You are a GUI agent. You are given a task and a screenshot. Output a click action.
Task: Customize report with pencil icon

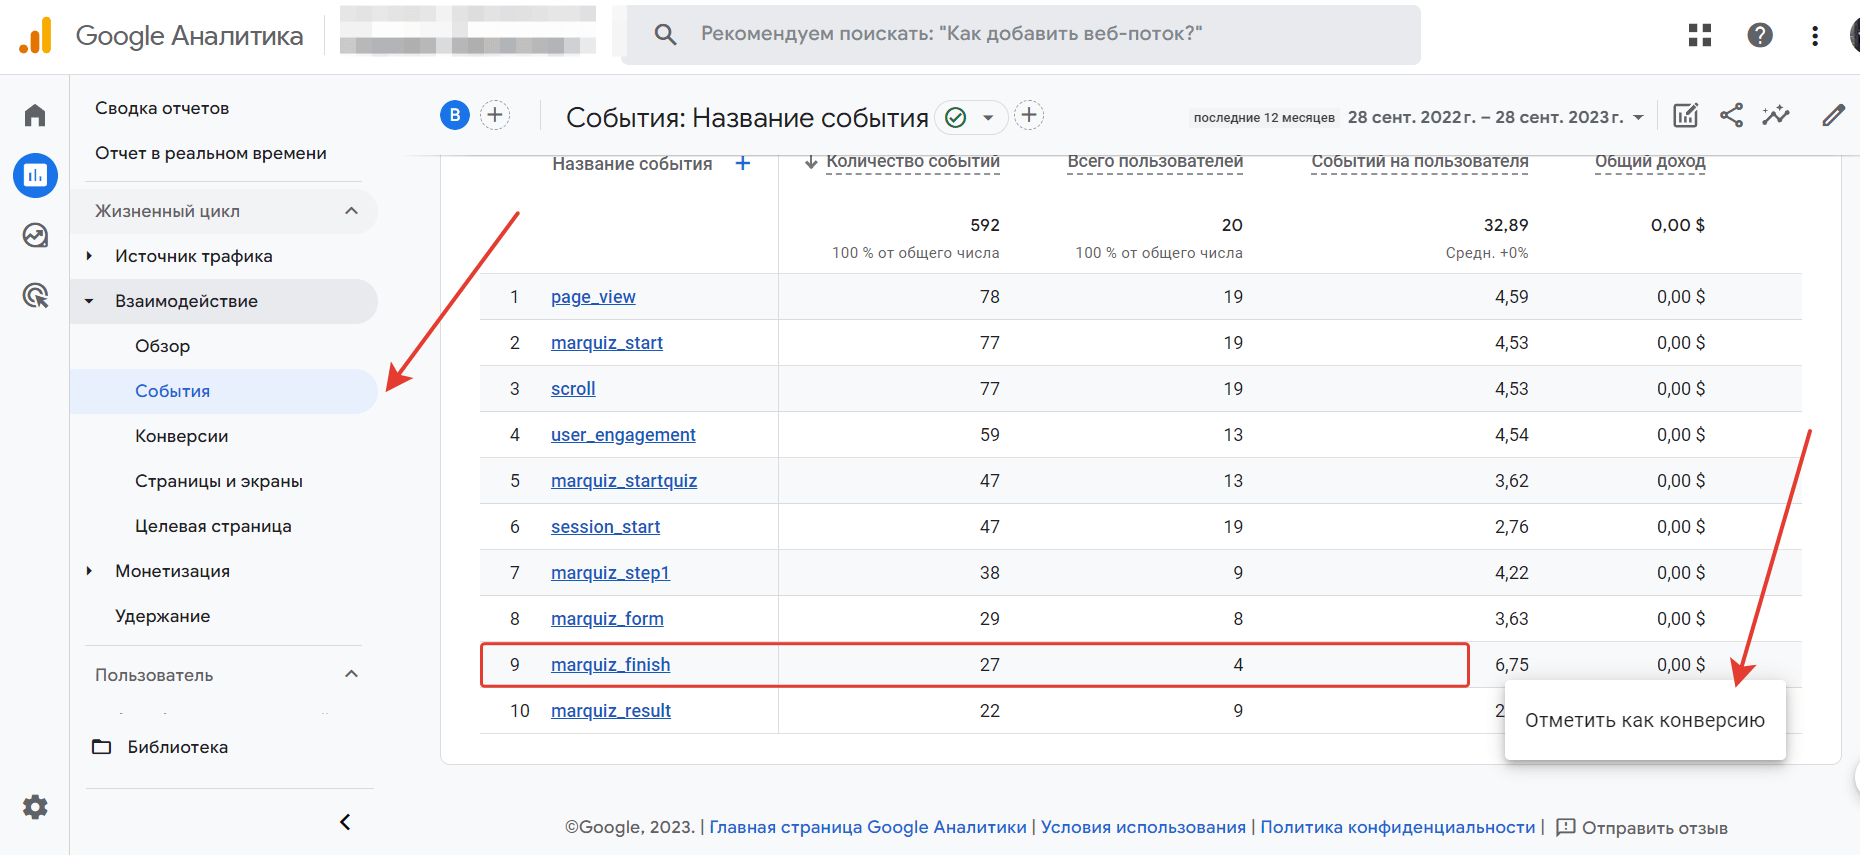click(1833, 115)
